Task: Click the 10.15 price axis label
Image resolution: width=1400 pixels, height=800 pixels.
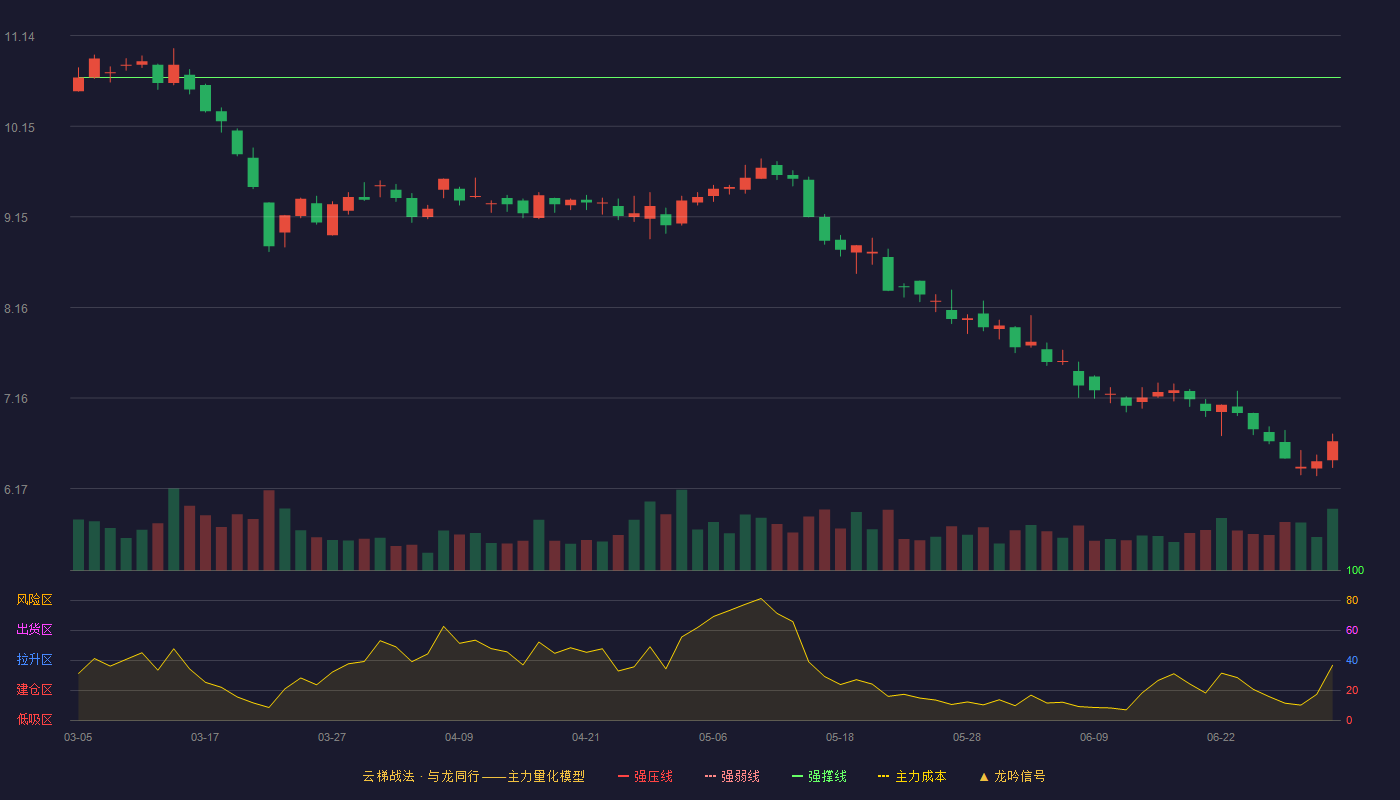Action: [x=19, y=128]
